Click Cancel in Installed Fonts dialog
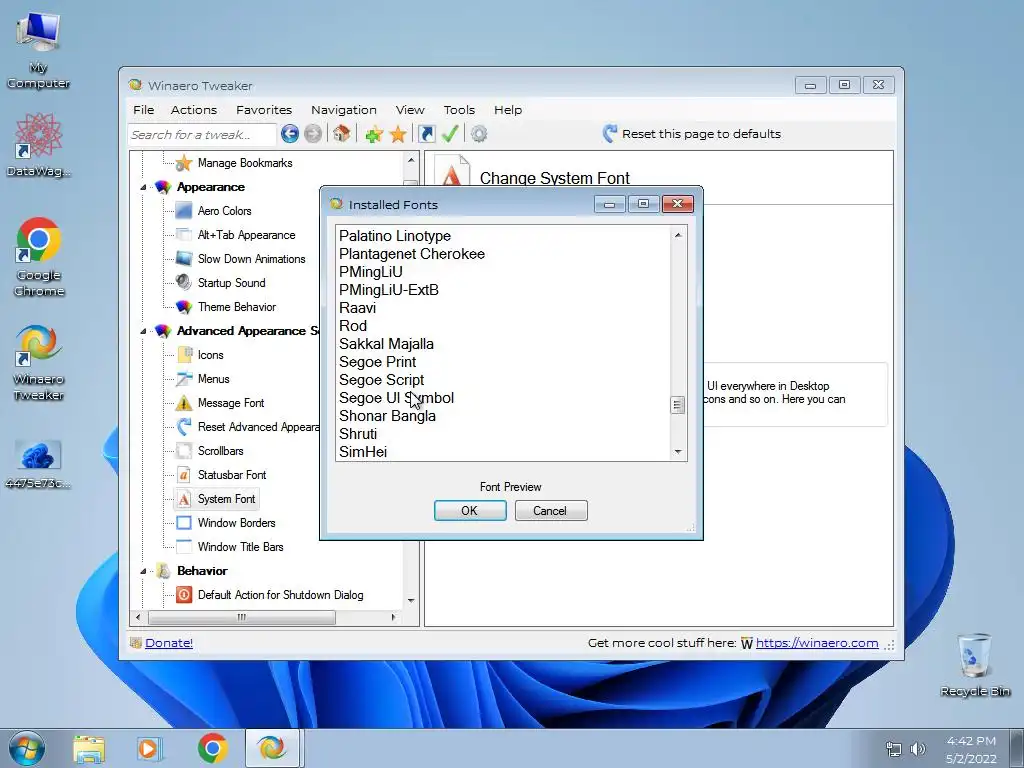 (x=551, y=511)
